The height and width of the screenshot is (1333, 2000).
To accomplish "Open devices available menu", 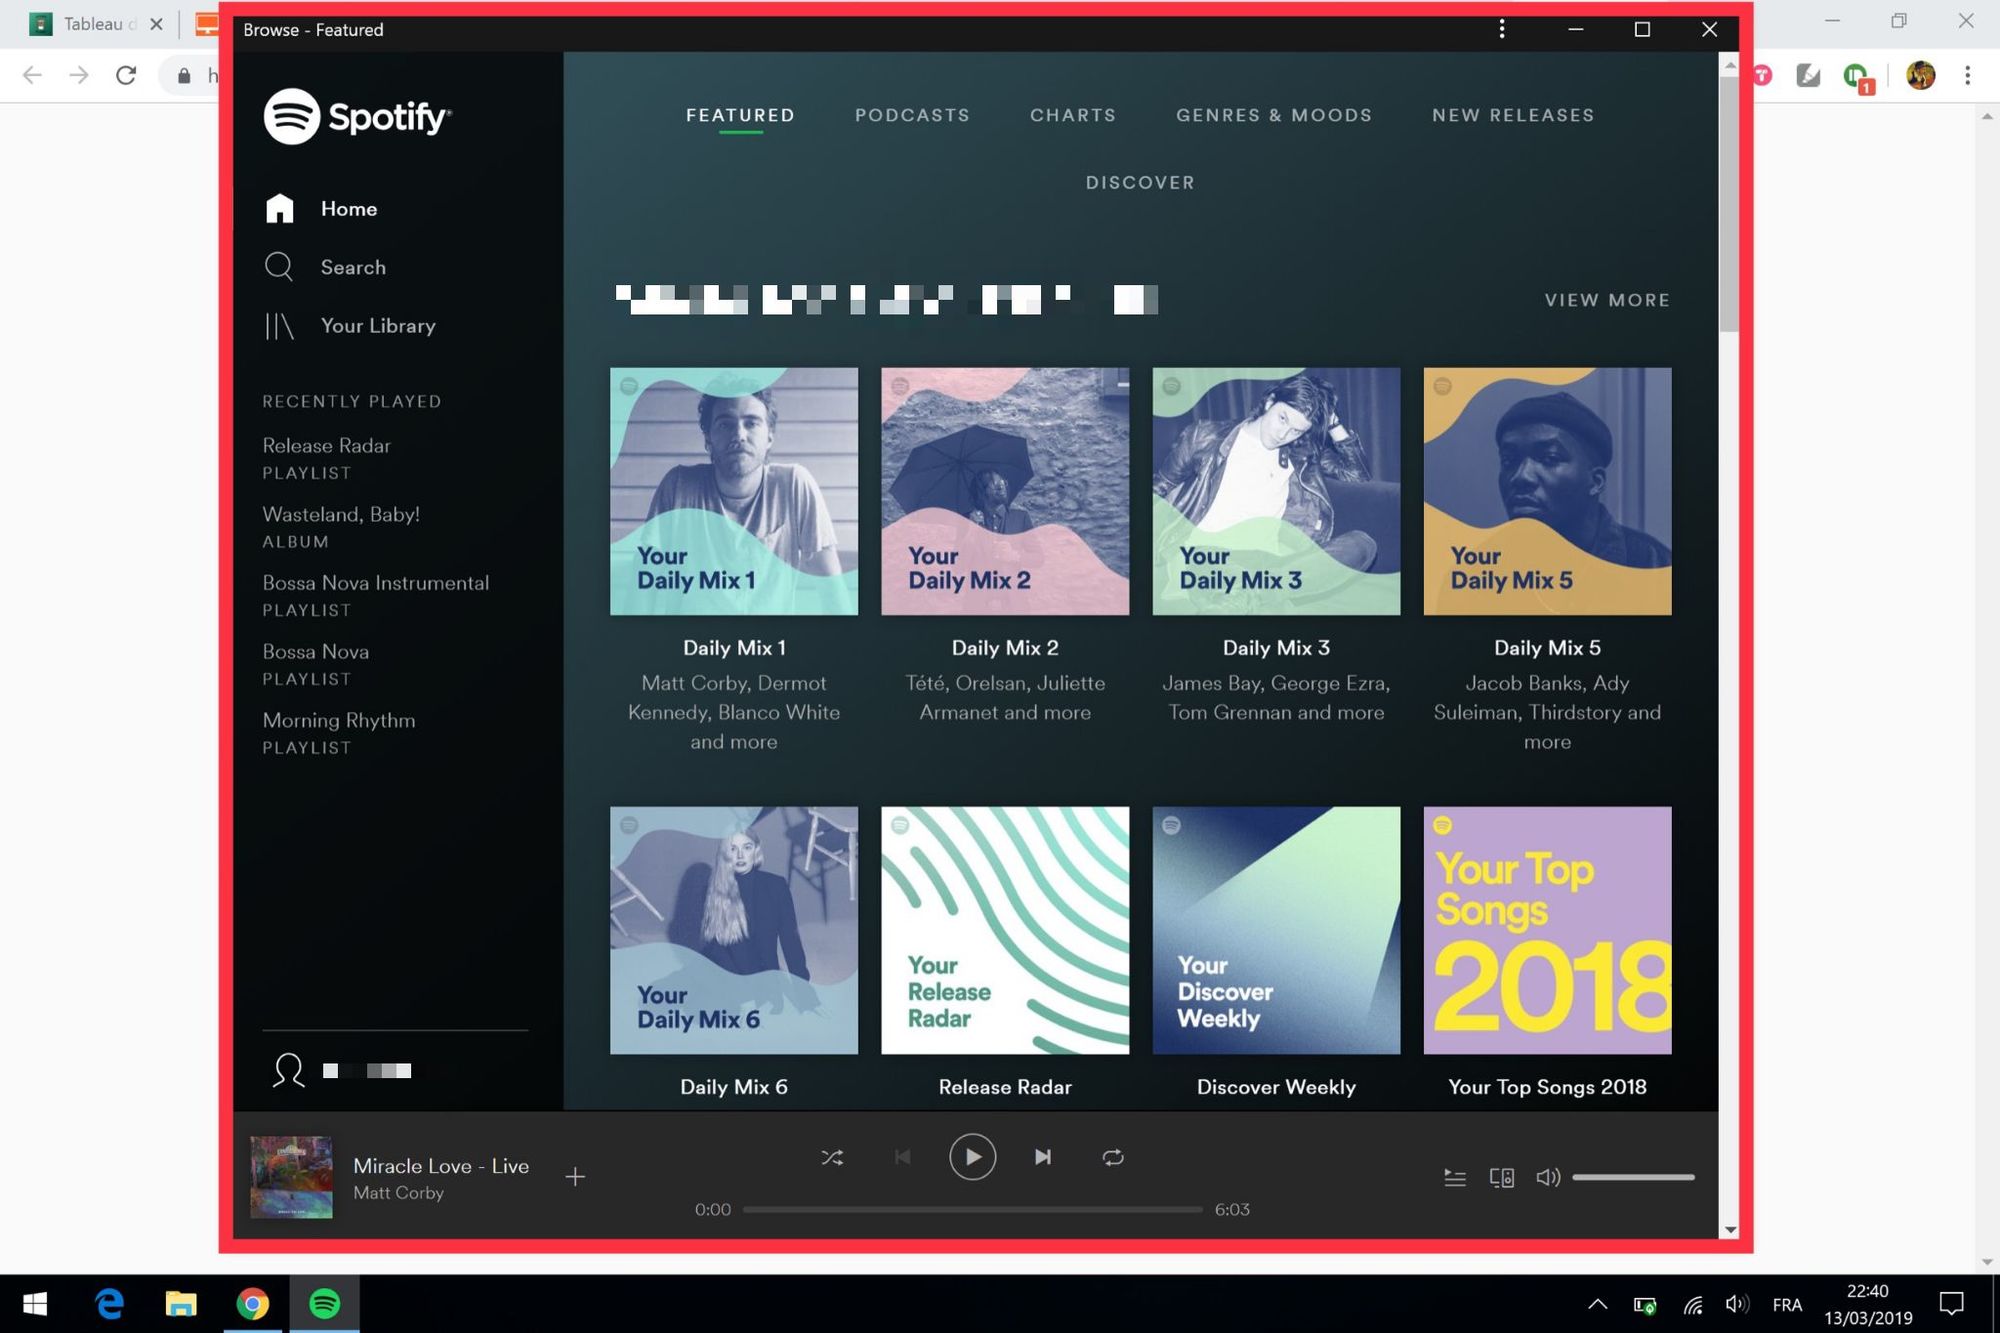I will click(x=1501, y=1178).
